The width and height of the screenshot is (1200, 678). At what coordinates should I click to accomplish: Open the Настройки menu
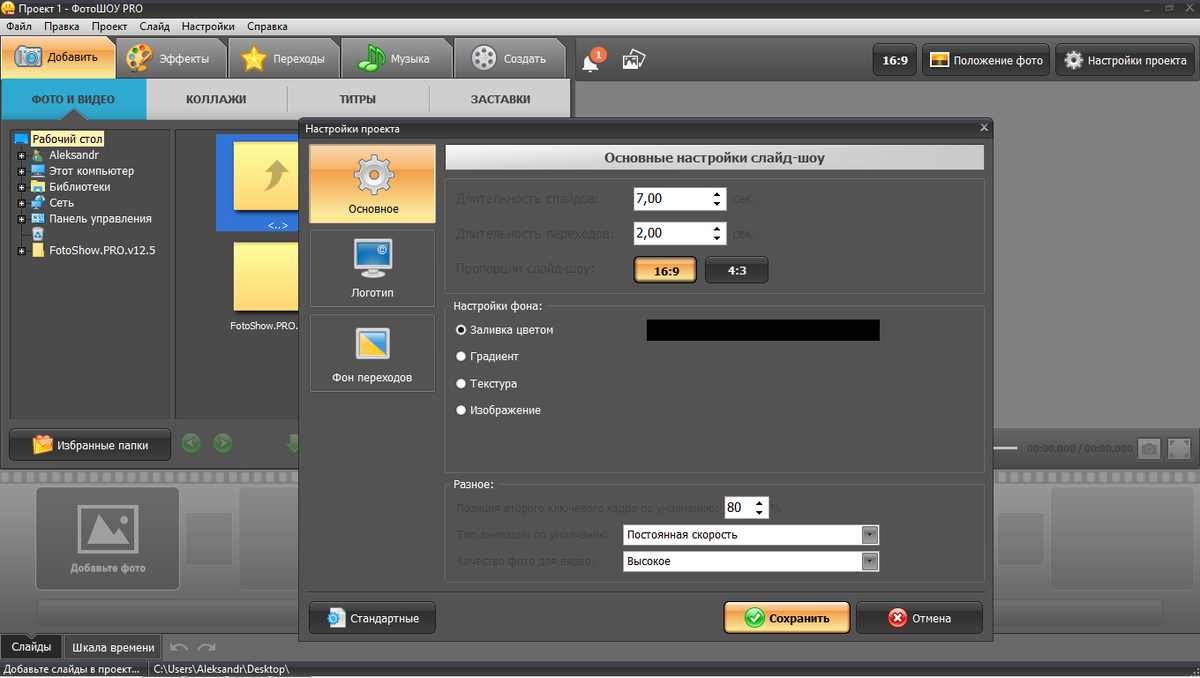(x=209, y=26)
